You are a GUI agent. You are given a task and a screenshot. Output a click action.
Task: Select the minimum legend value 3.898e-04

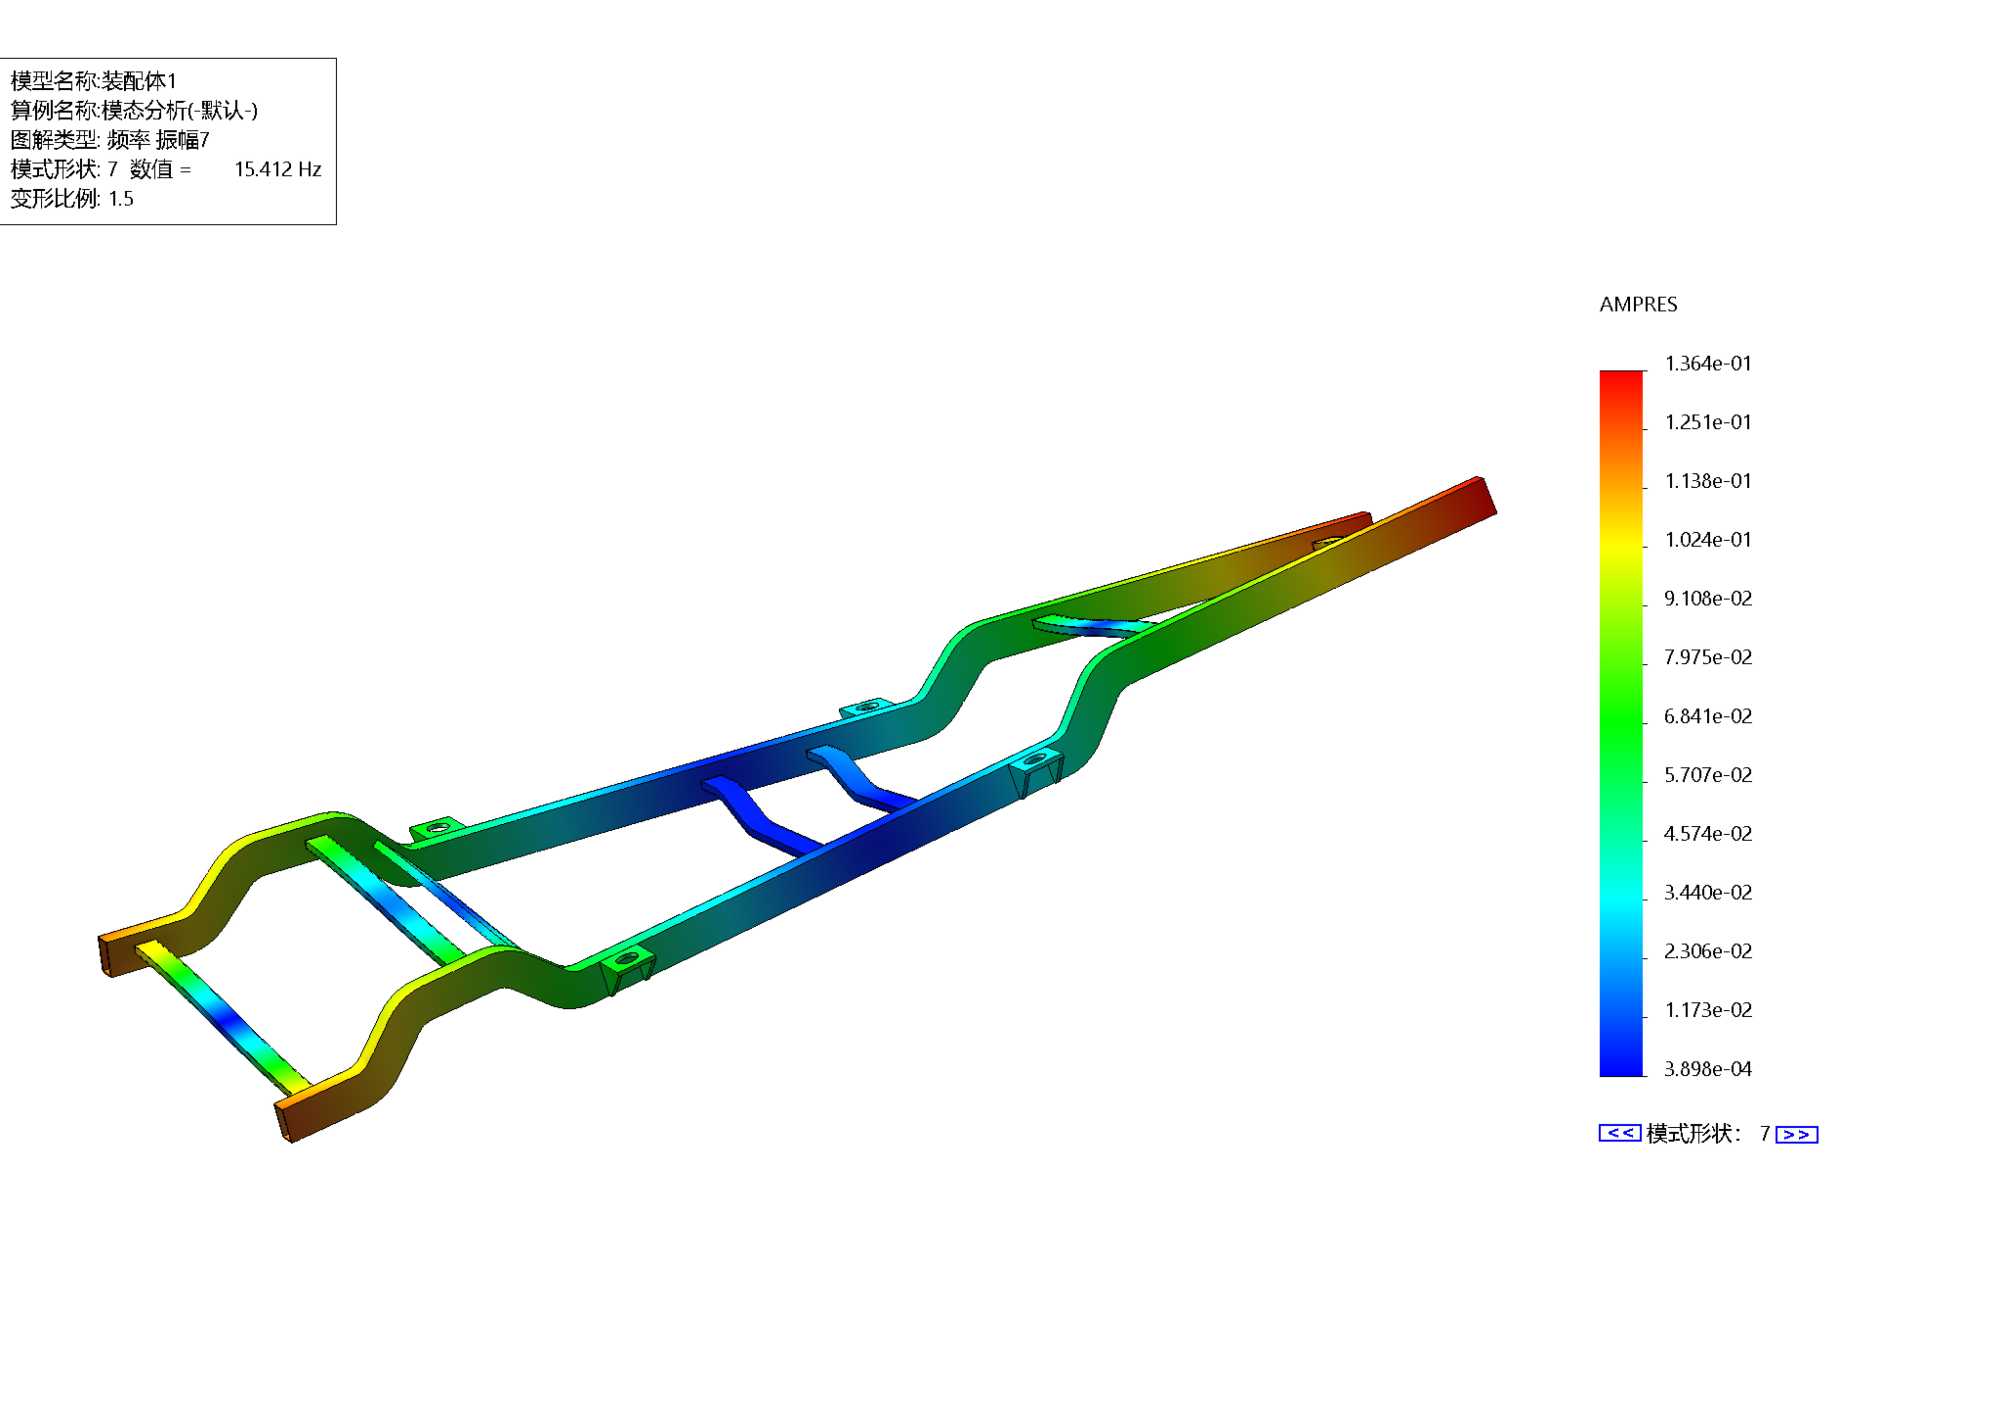coord(1707,1069)
